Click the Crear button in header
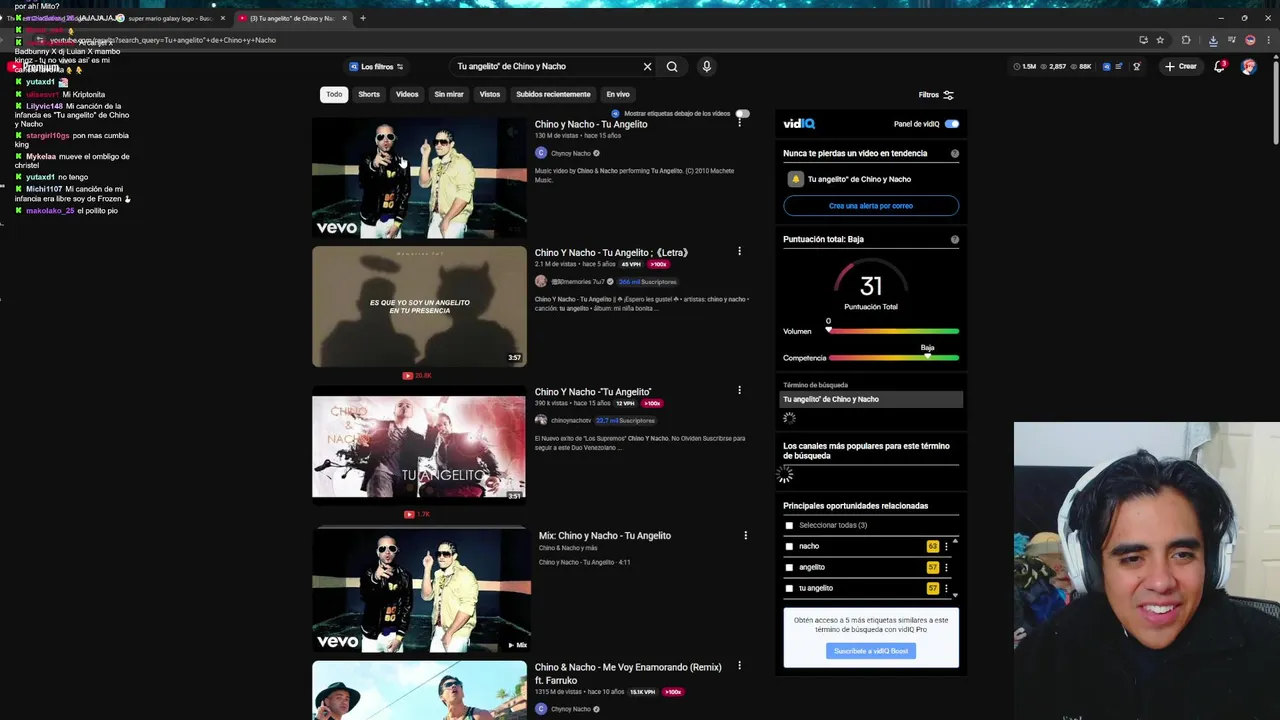The image size is (1280, 720). (x=1181, y=67)
